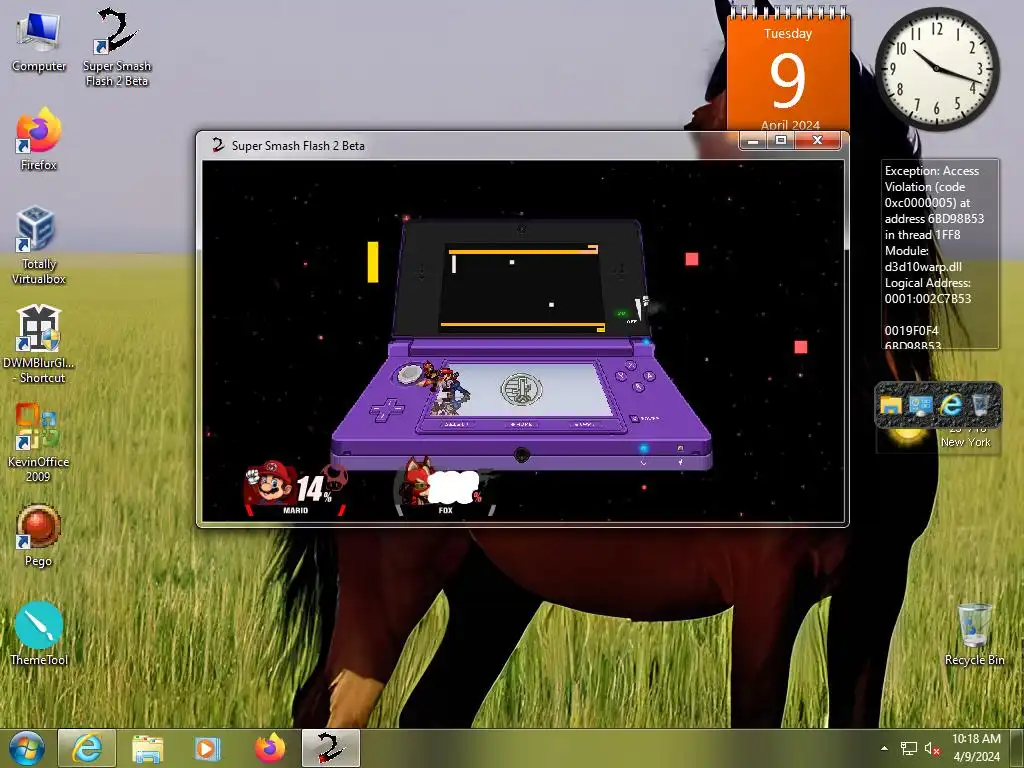Click the Show desktop button
Image resolution: width=1024 pixels, height=768 pixels.
[1019, 748]
